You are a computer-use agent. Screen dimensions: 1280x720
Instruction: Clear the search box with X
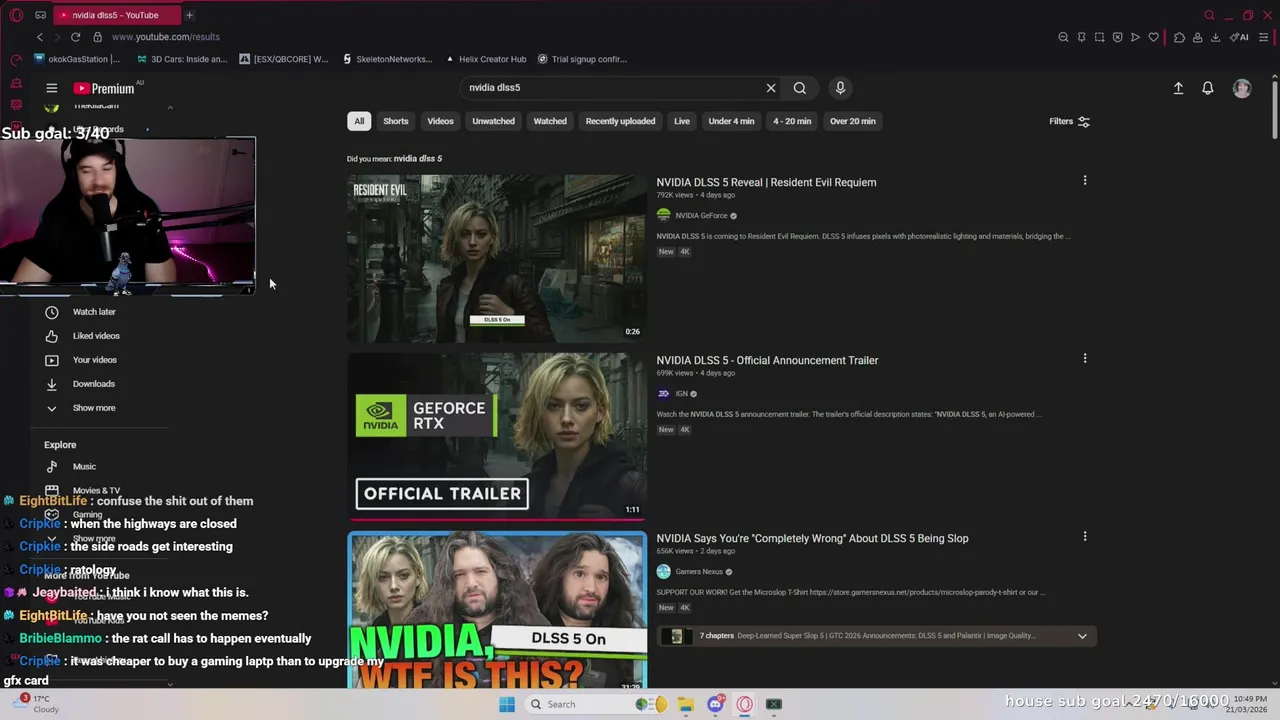pyautogui.click(x=771, y=88)
